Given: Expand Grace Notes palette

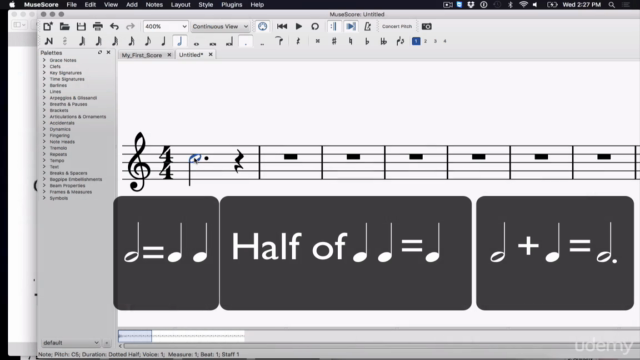Looking at the screenshot, I should tap(44, 60).
